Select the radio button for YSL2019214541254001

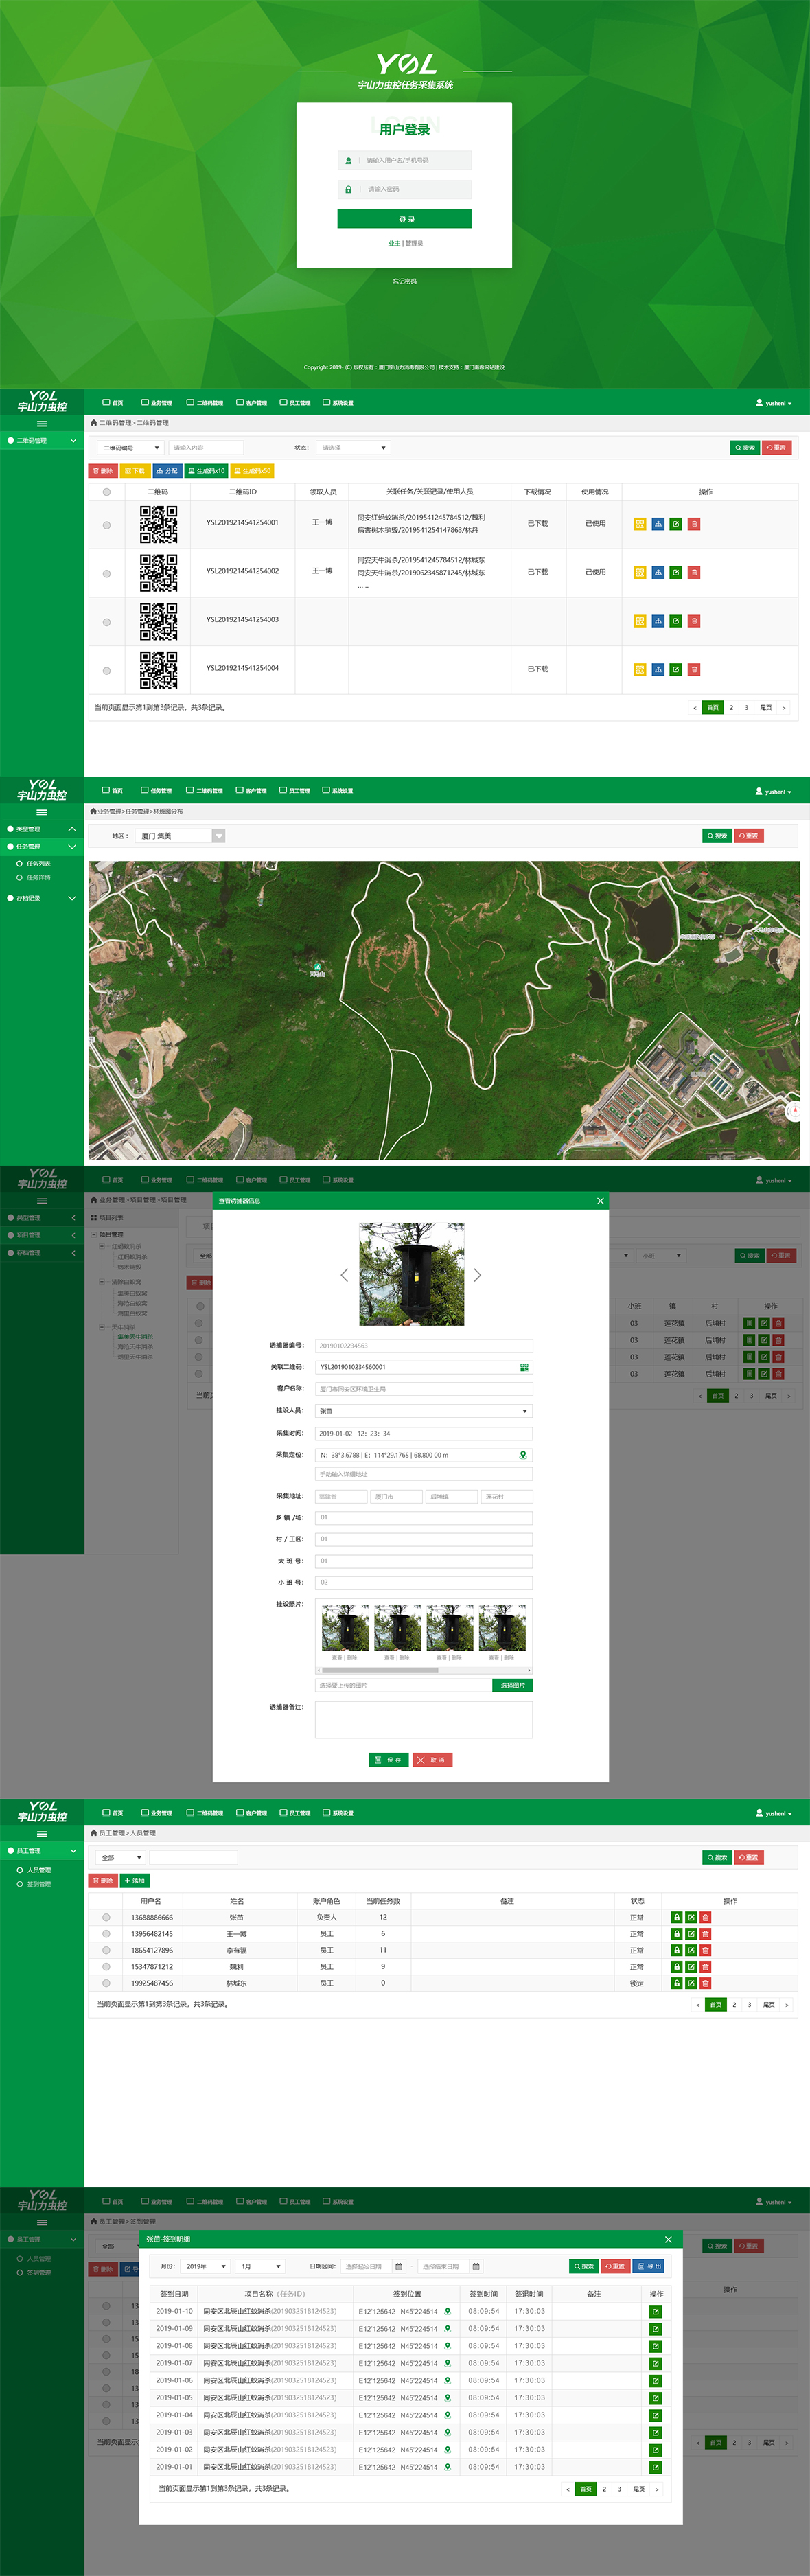(x=106, y=524)
